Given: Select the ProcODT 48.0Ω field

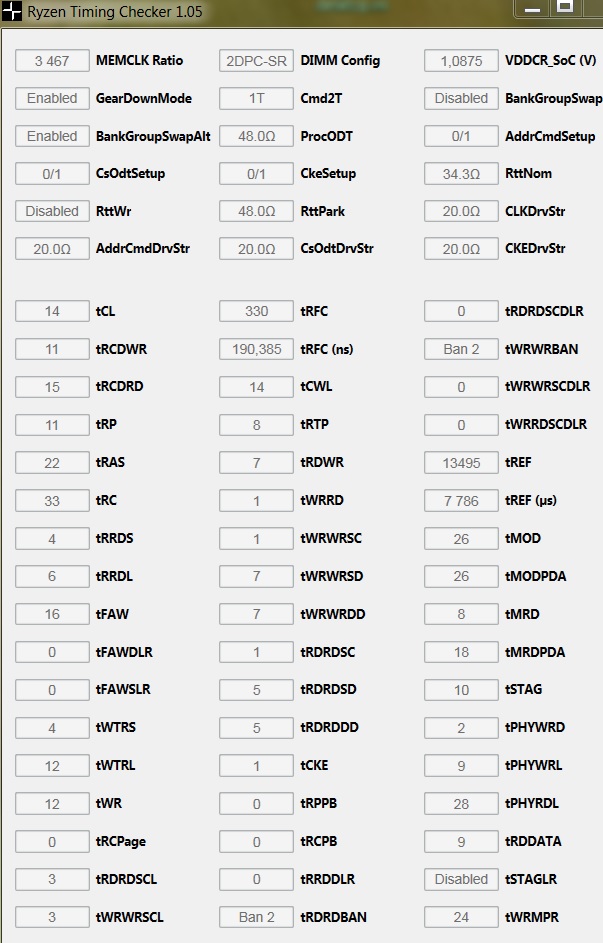Looking at the screenshot, I should 256,136.
